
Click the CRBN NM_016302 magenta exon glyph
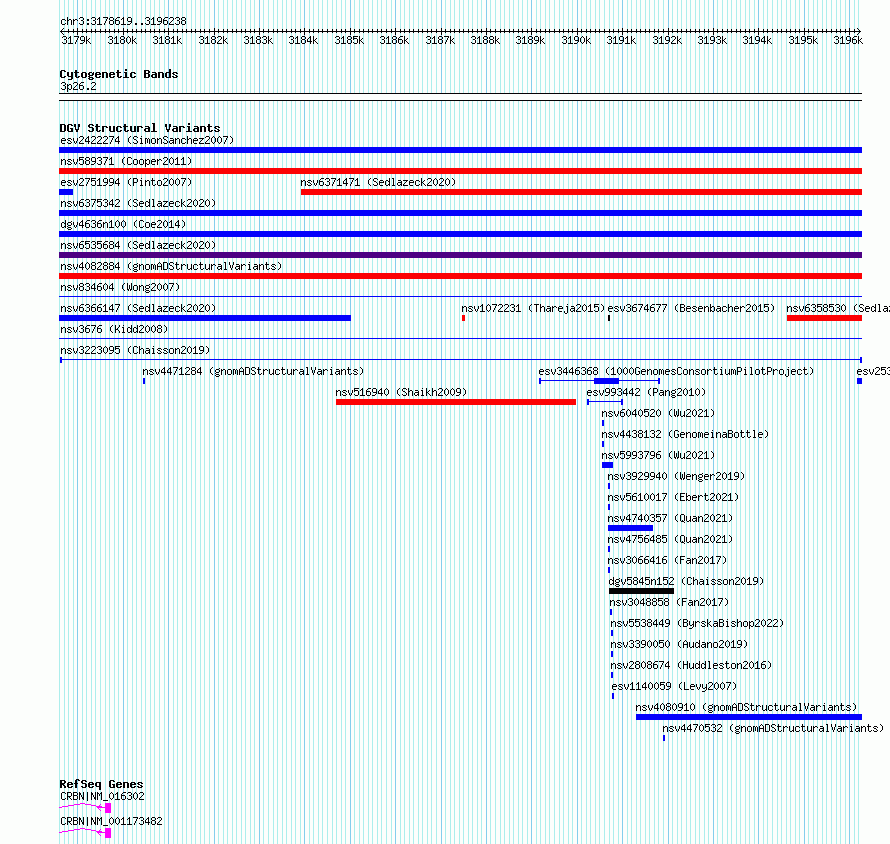[108, 808]
